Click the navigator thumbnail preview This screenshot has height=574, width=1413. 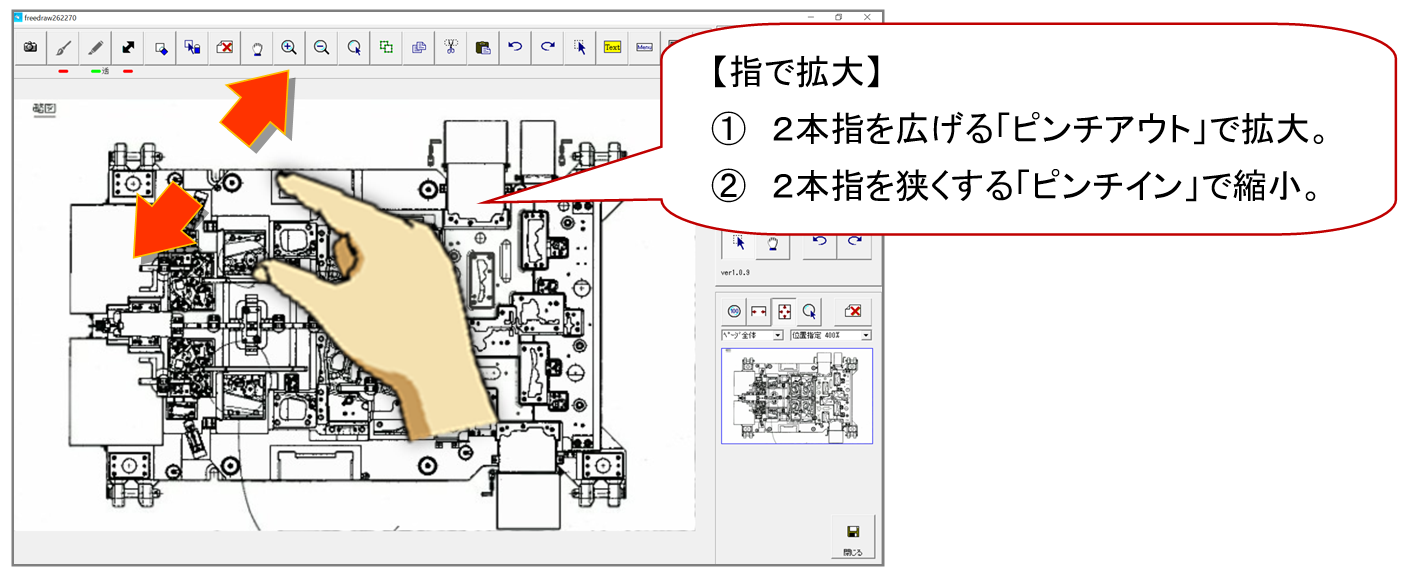(x=797, y=396)
